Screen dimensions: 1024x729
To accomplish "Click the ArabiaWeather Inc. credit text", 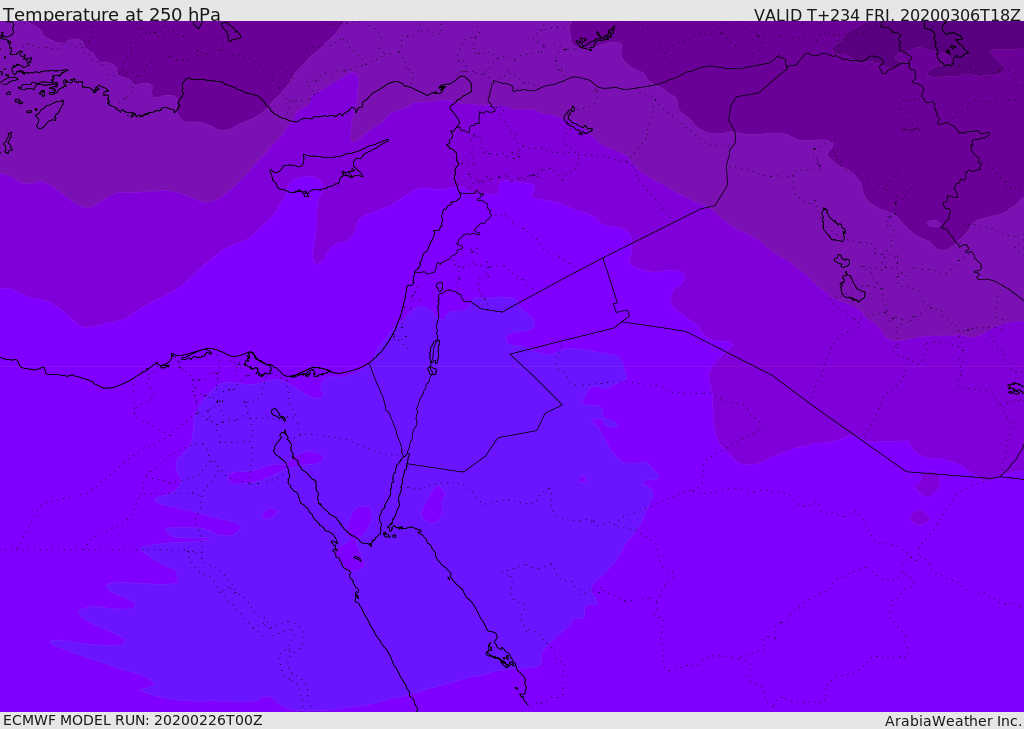I will 953,721.
